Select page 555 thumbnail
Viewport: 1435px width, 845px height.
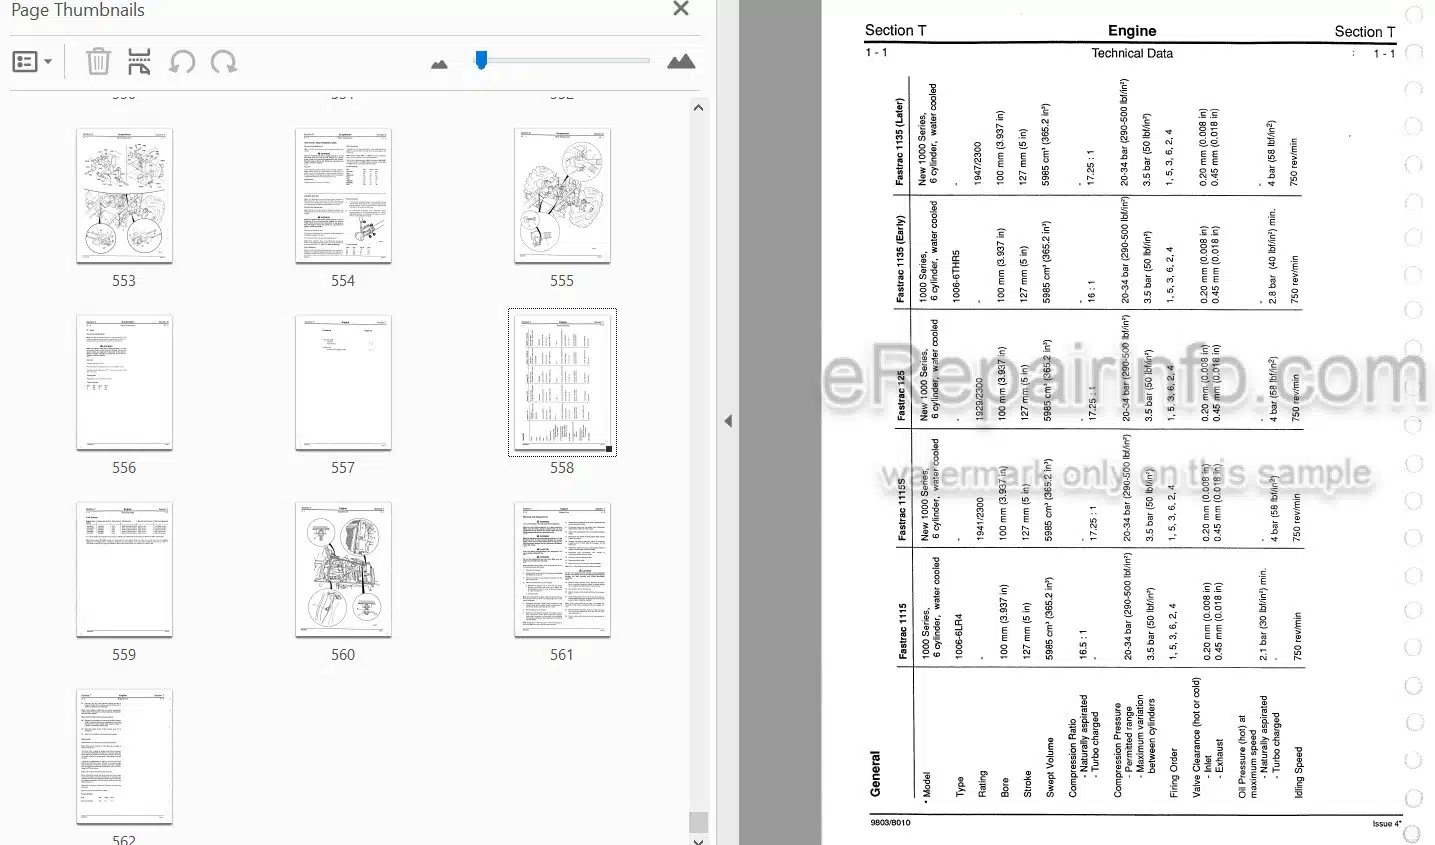click(562, 196)
